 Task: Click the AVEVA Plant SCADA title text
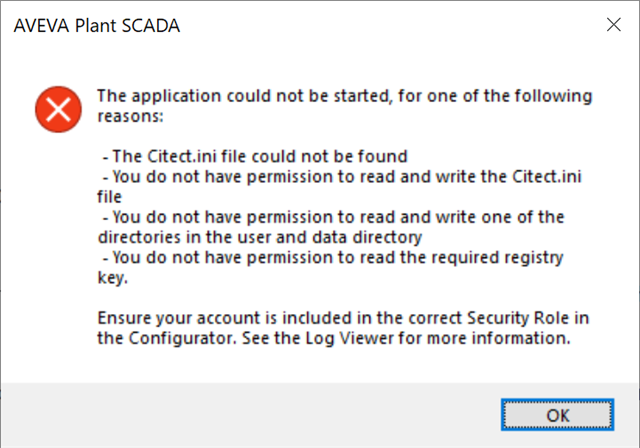pos(97,26)
